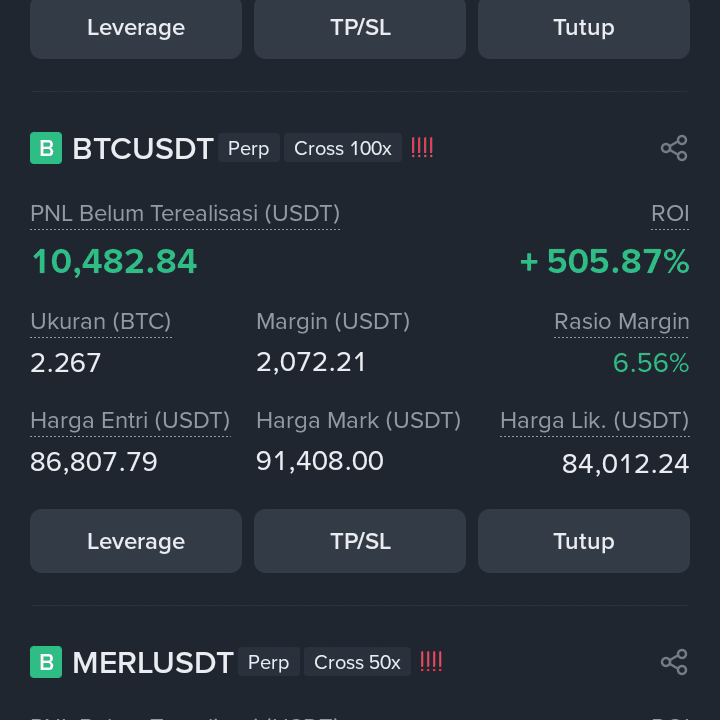Tap the red risk indicator beside BTCUSDT
The image size is (720, 720).
click(x=422, y=148)
